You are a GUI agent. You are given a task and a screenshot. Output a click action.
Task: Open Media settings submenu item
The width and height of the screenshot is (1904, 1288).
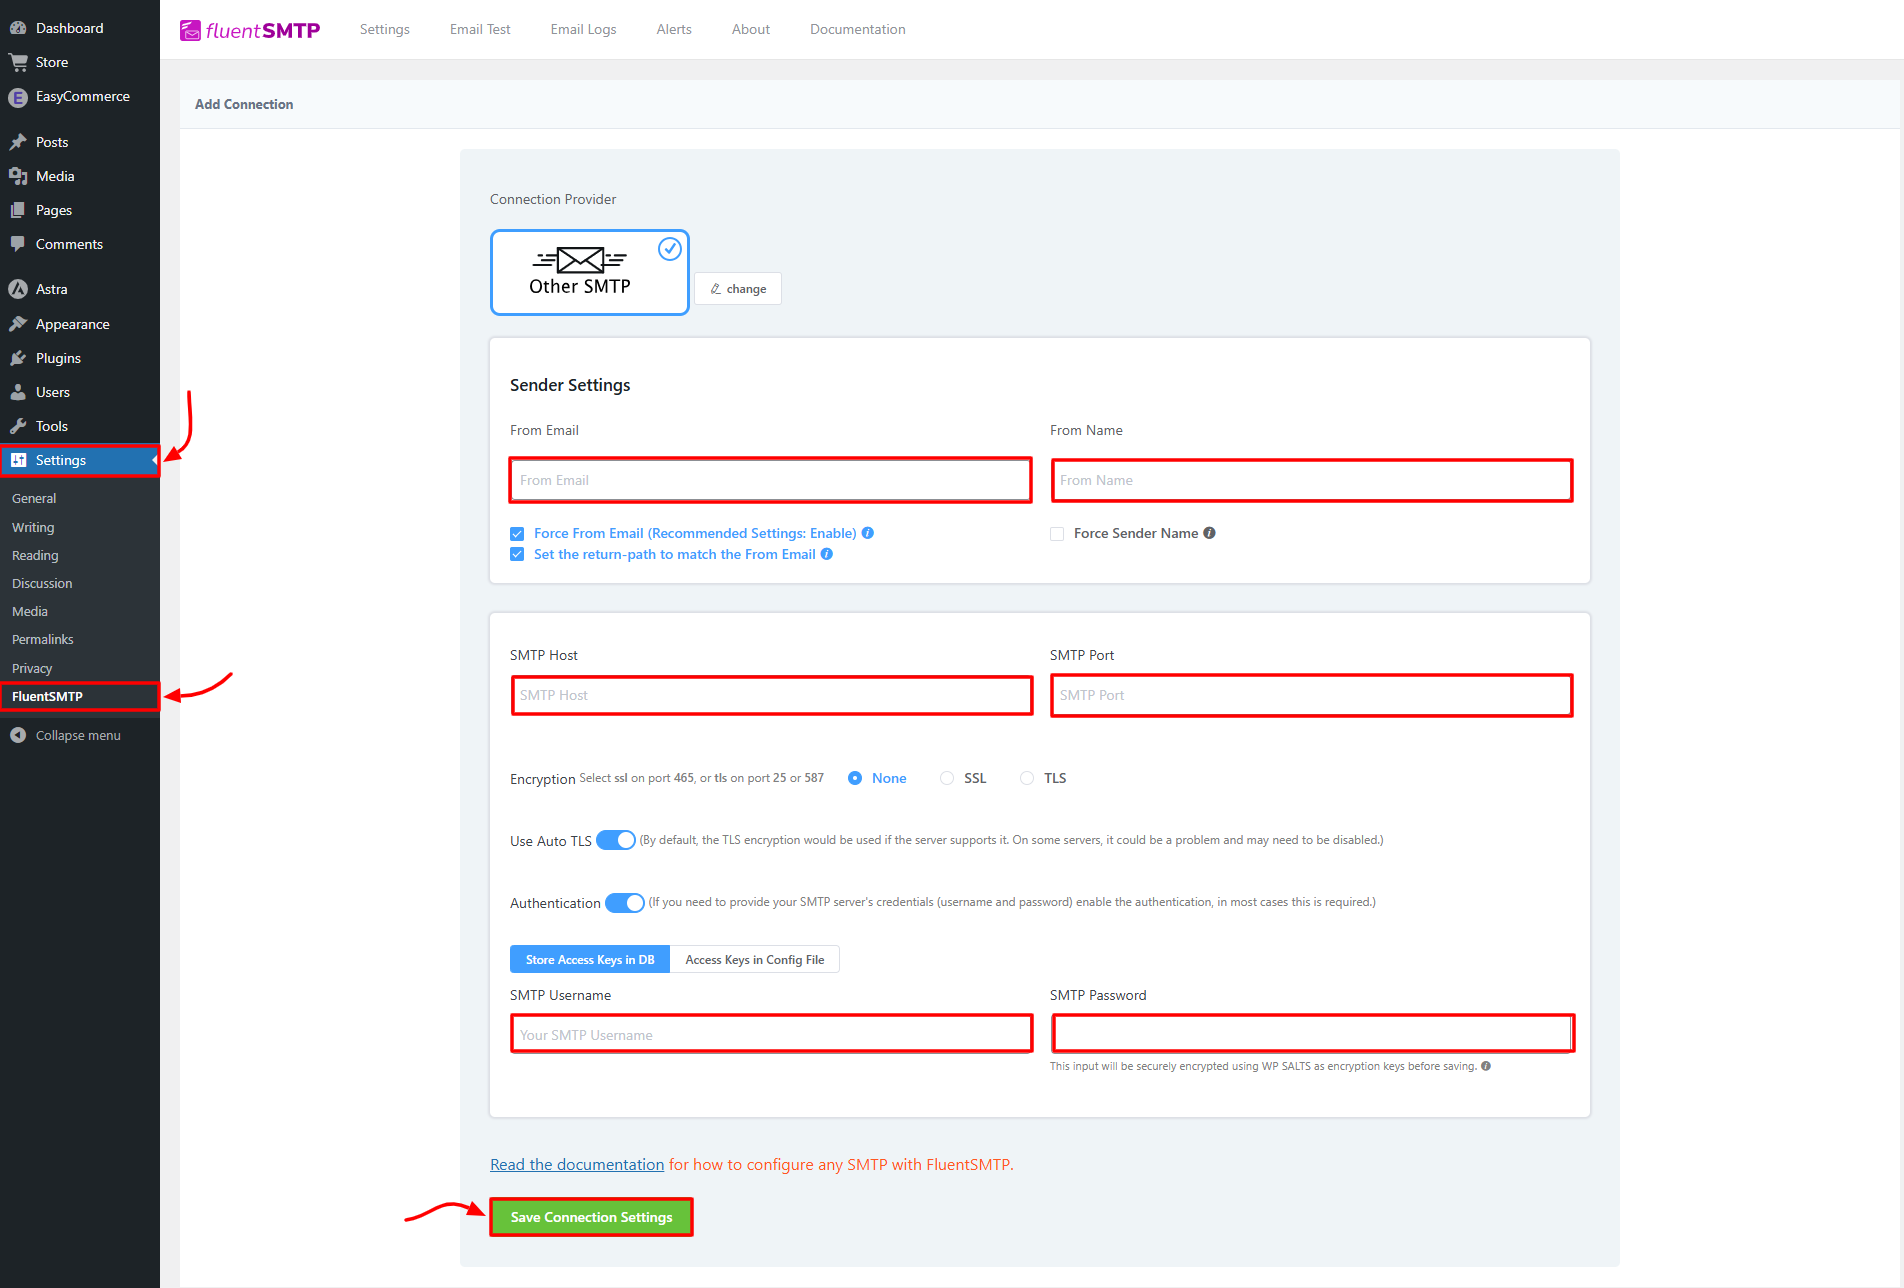pos(30,611)
